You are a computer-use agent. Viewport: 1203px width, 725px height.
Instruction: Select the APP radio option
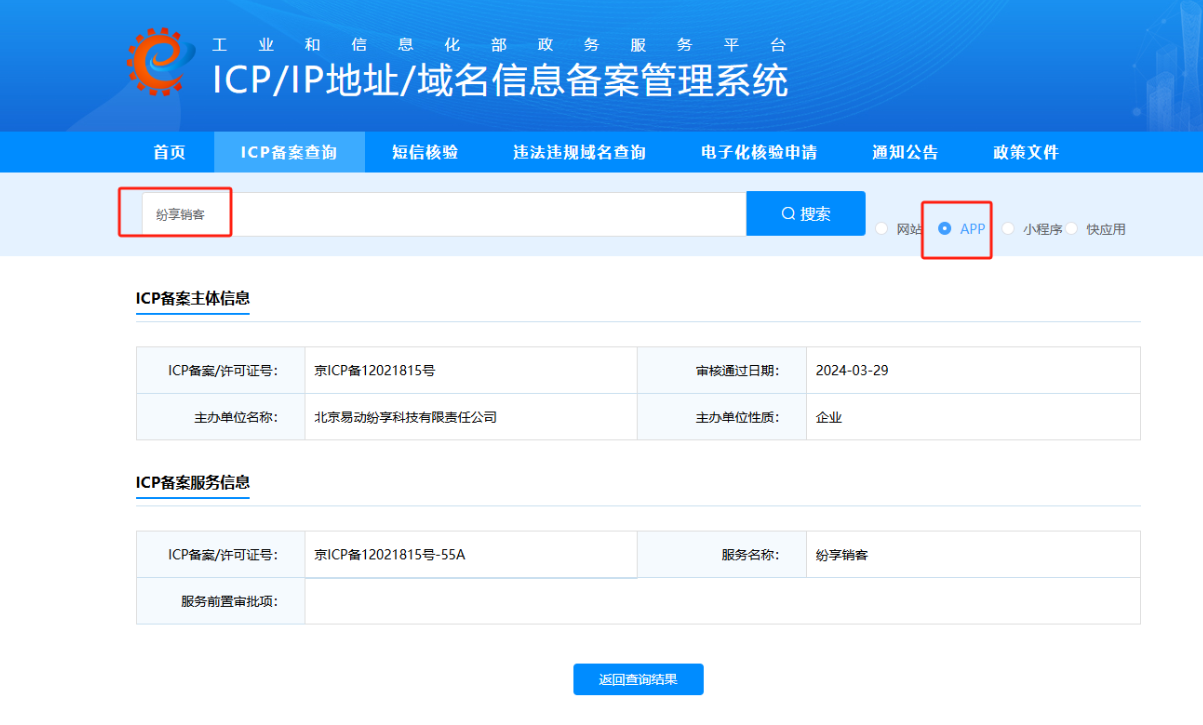point(945,229)
